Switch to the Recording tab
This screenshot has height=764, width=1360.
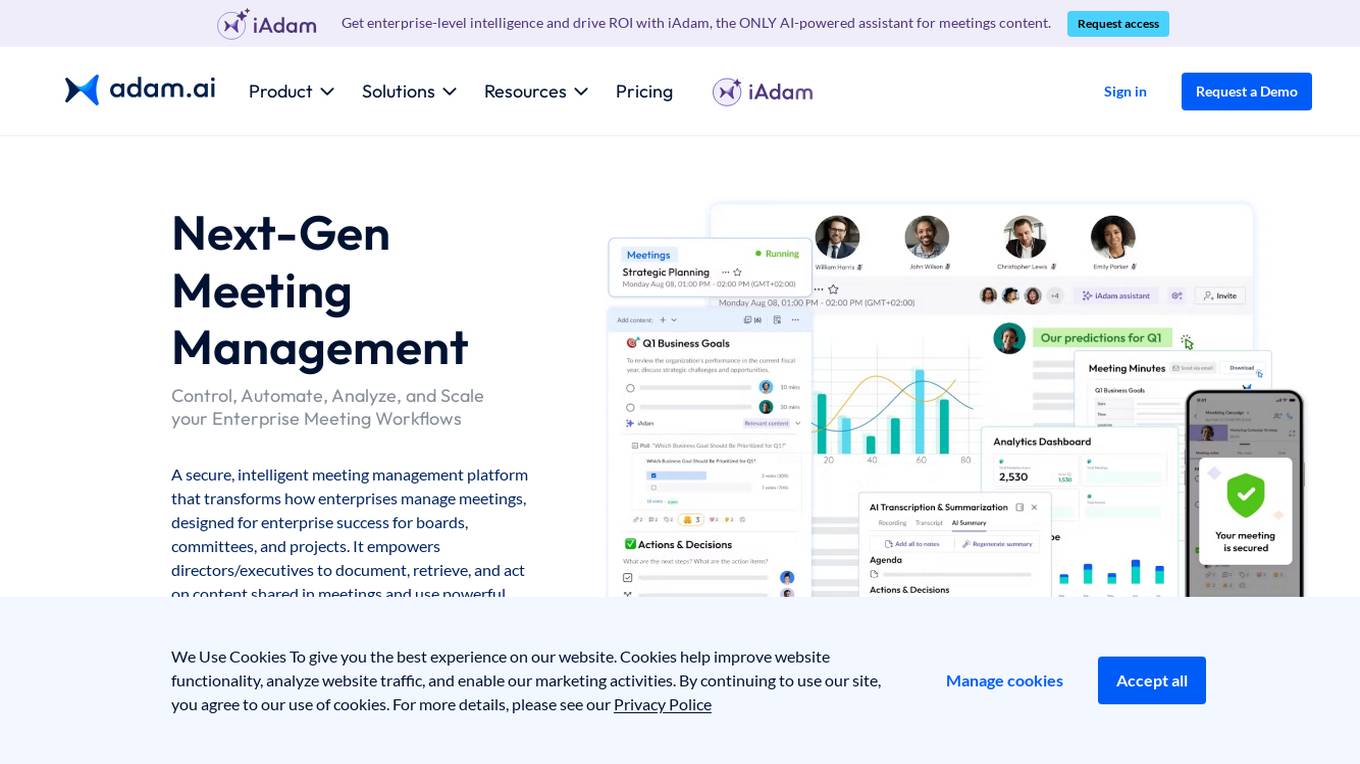pyautogui.click(x=892, y=523)
